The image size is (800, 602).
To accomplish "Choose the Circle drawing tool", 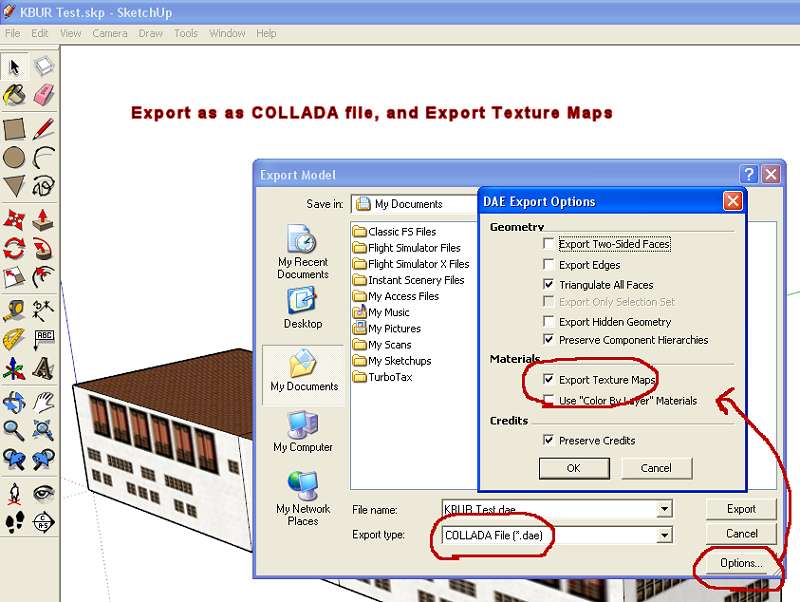I will point(14,158).
